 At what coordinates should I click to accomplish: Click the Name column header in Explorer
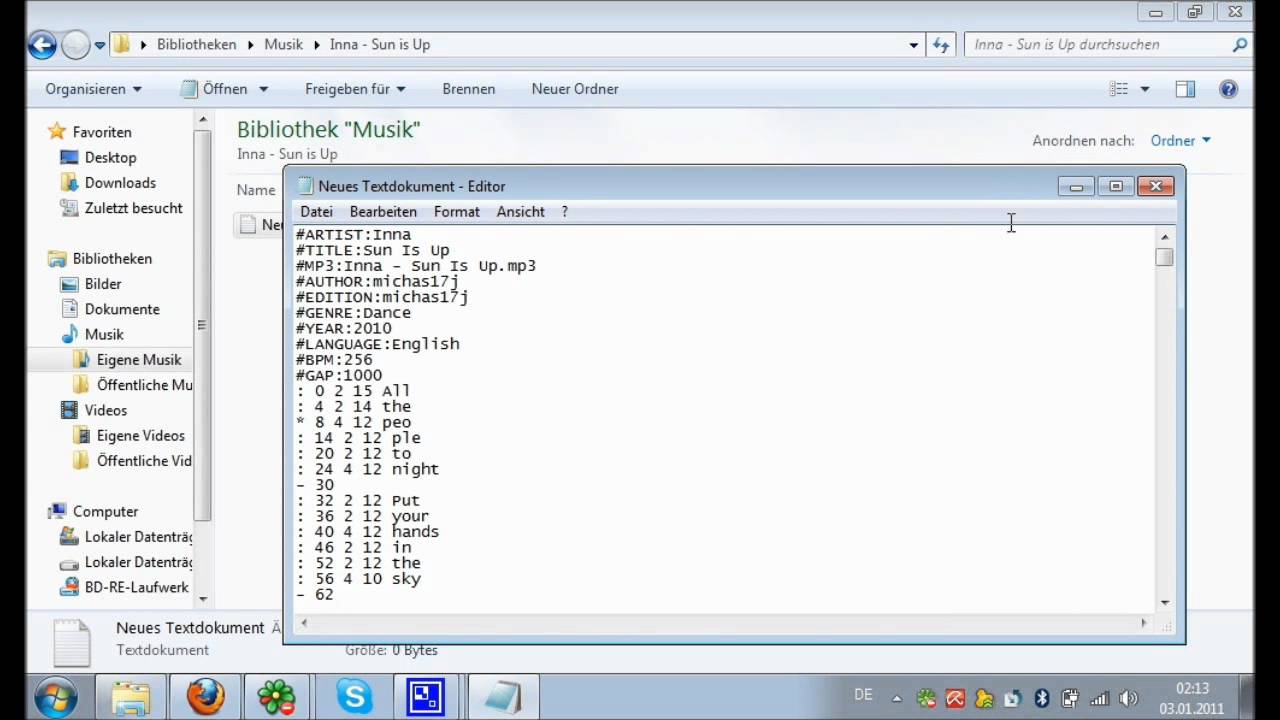pyautogui.click(x=256, y=190)
